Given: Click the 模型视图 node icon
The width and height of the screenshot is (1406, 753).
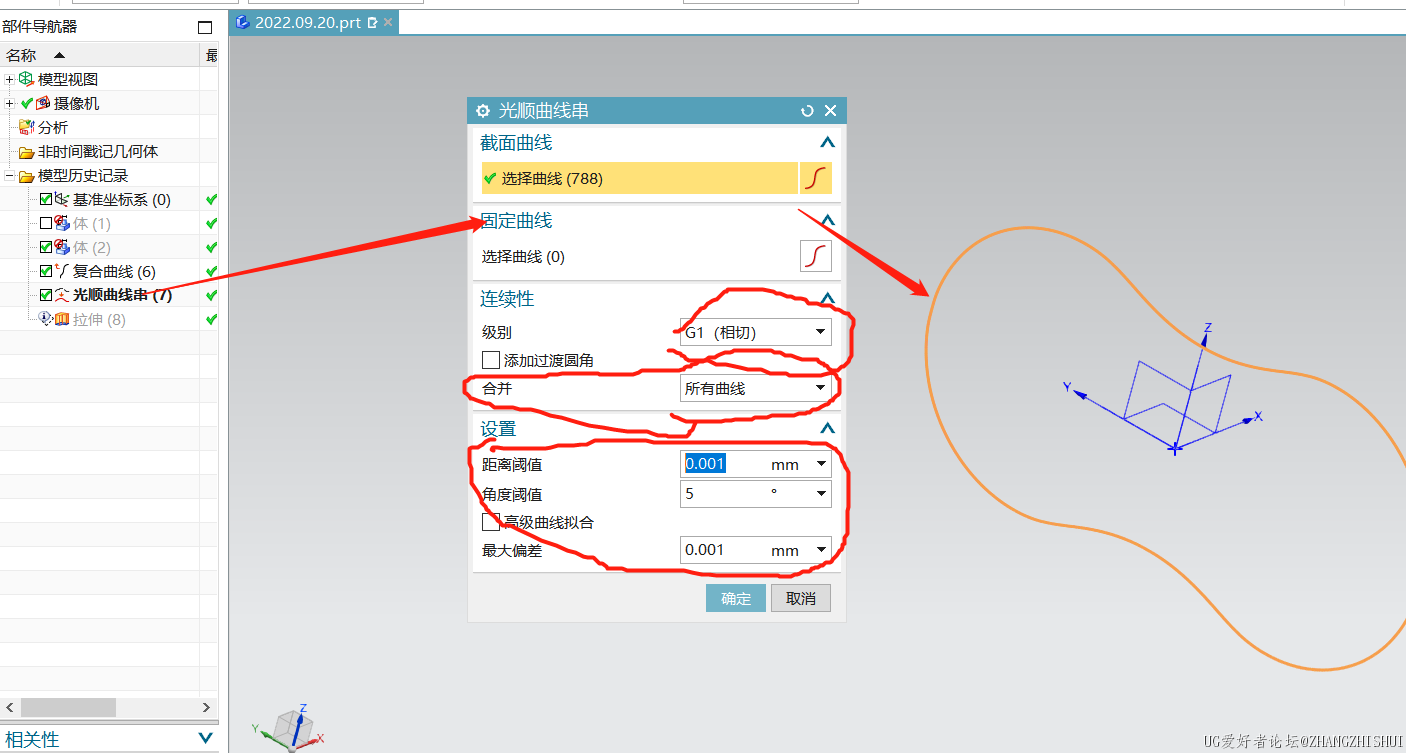Looking at the screenshot, I should pyautogui.click(x=26, y=79).
